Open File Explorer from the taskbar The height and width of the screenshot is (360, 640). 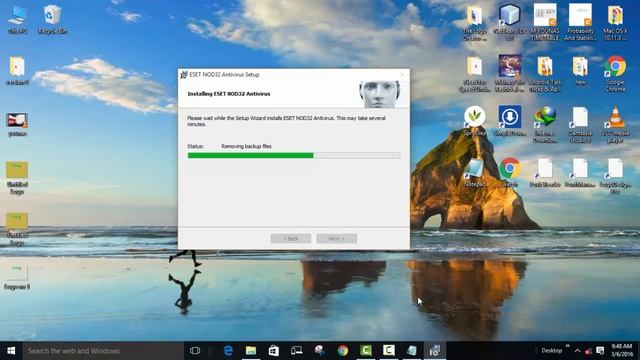tap(251, 351)
